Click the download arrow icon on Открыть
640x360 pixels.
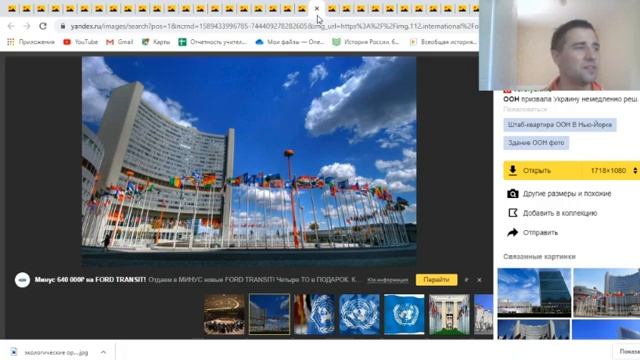click(x=513, y=170)
